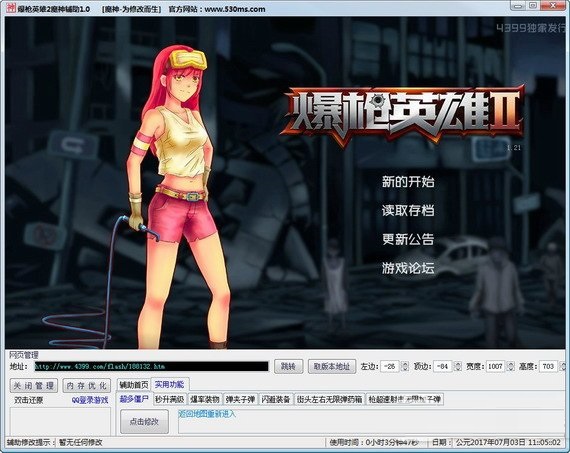Click the 宽度 value field
Viewport: 570px width, 453px height.
pos(495,366)
